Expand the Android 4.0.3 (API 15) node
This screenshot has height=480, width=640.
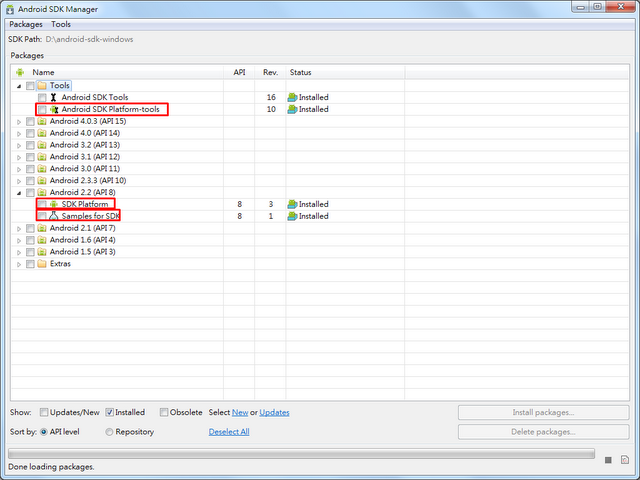pyautogui.click(x=19, y=122)
